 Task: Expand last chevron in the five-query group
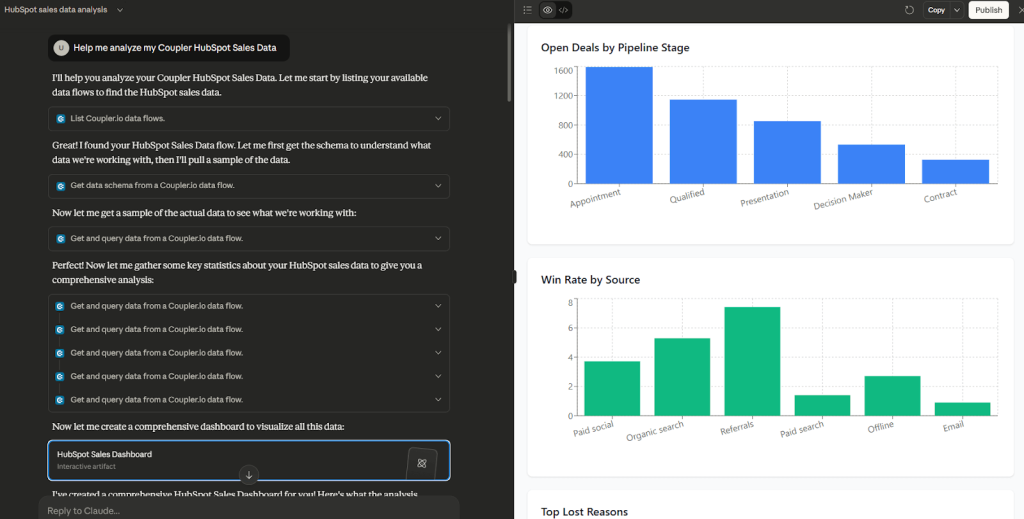point(438,400)
